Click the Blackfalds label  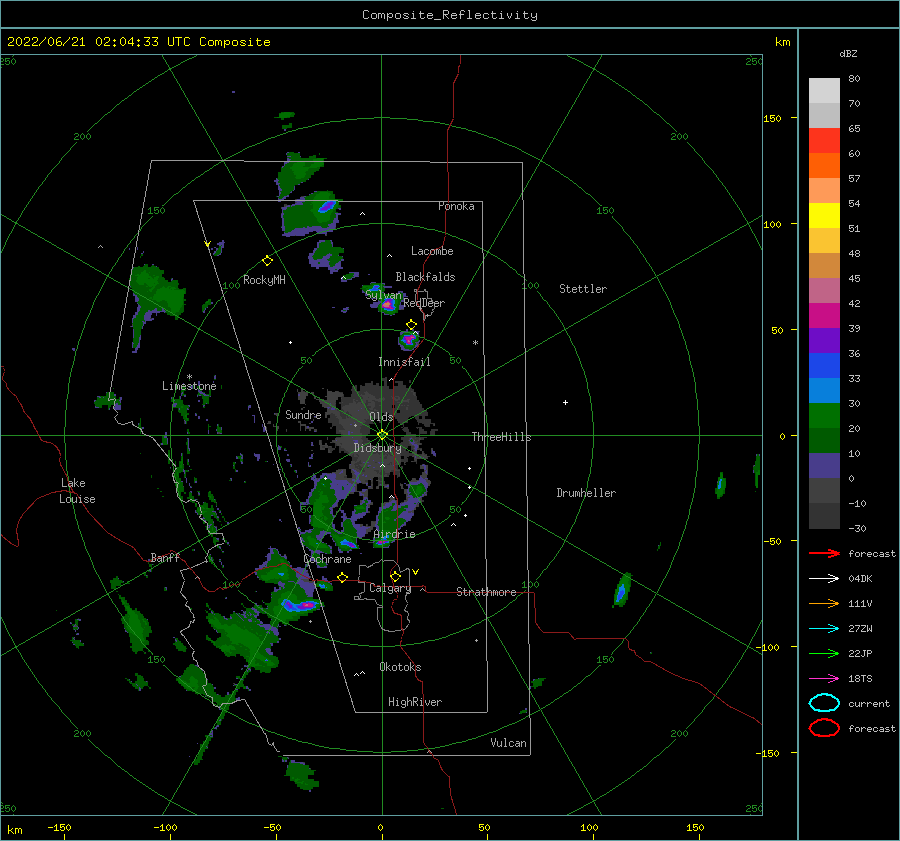click(x=425, y=277)
